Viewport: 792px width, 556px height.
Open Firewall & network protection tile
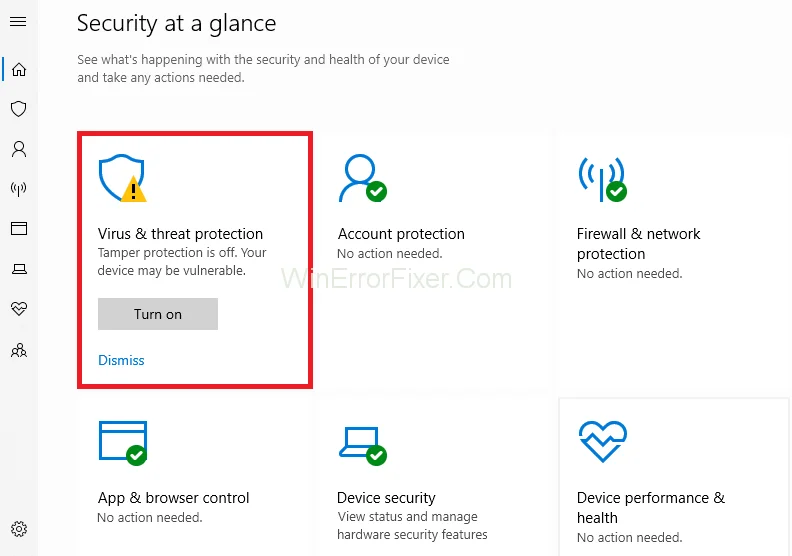pyautogui.click(x=638, y=243)
